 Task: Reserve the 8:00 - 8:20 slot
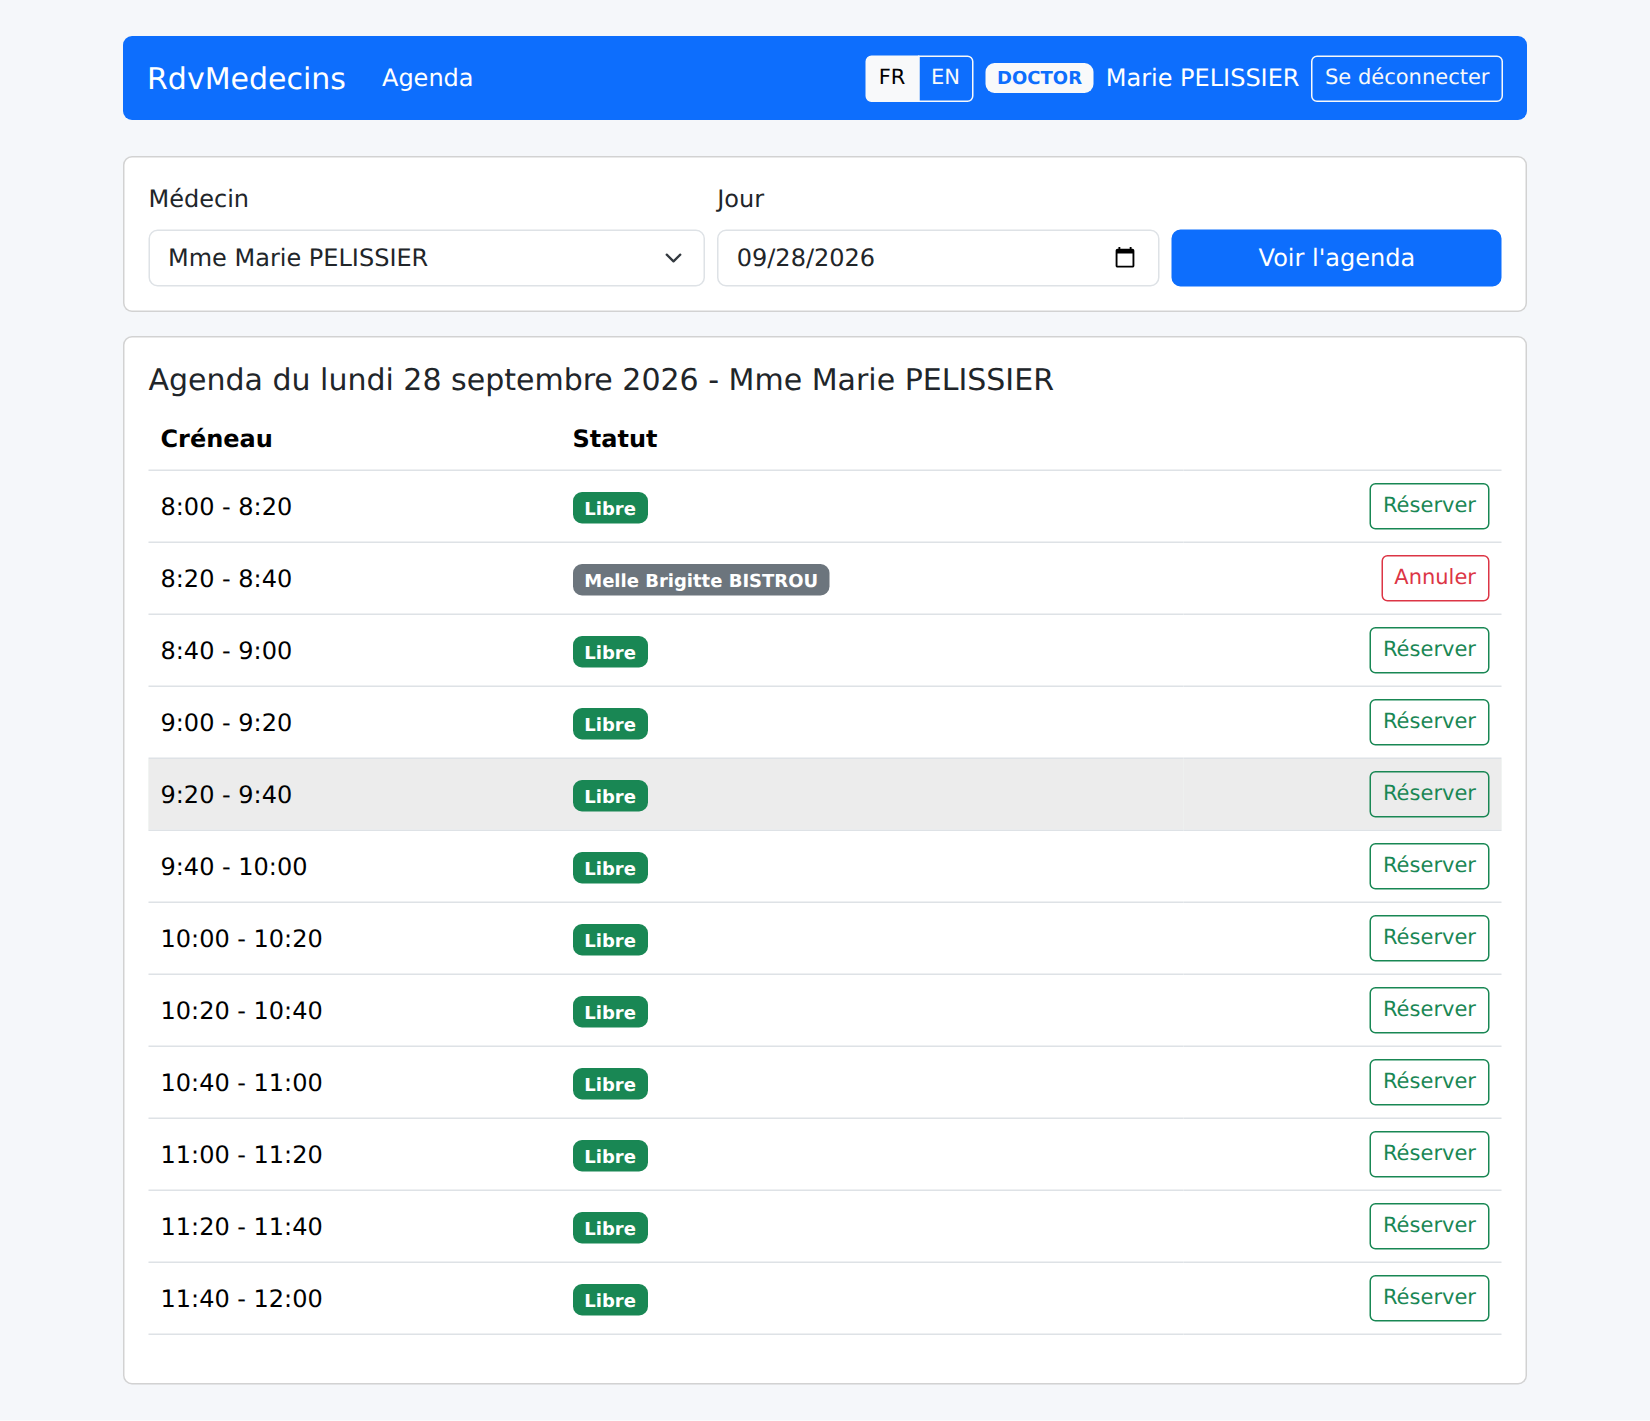click(x=1429, y=506)
